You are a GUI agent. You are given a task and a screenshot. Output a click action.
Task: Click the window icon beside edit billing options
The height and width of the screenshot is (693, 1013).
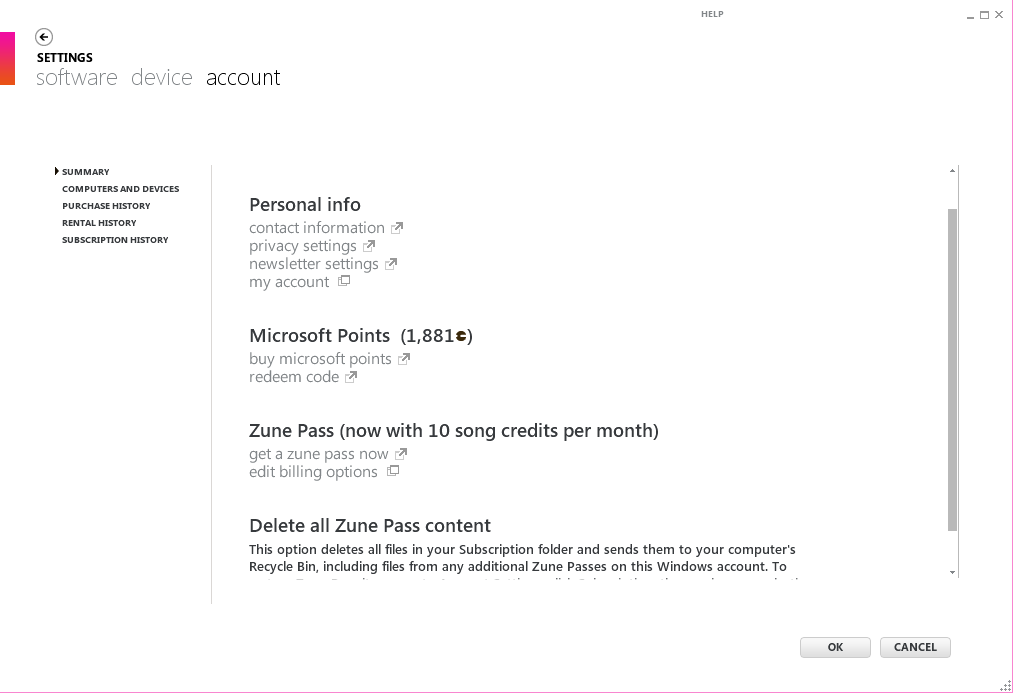pyautogui.click(x=393, y=471)
